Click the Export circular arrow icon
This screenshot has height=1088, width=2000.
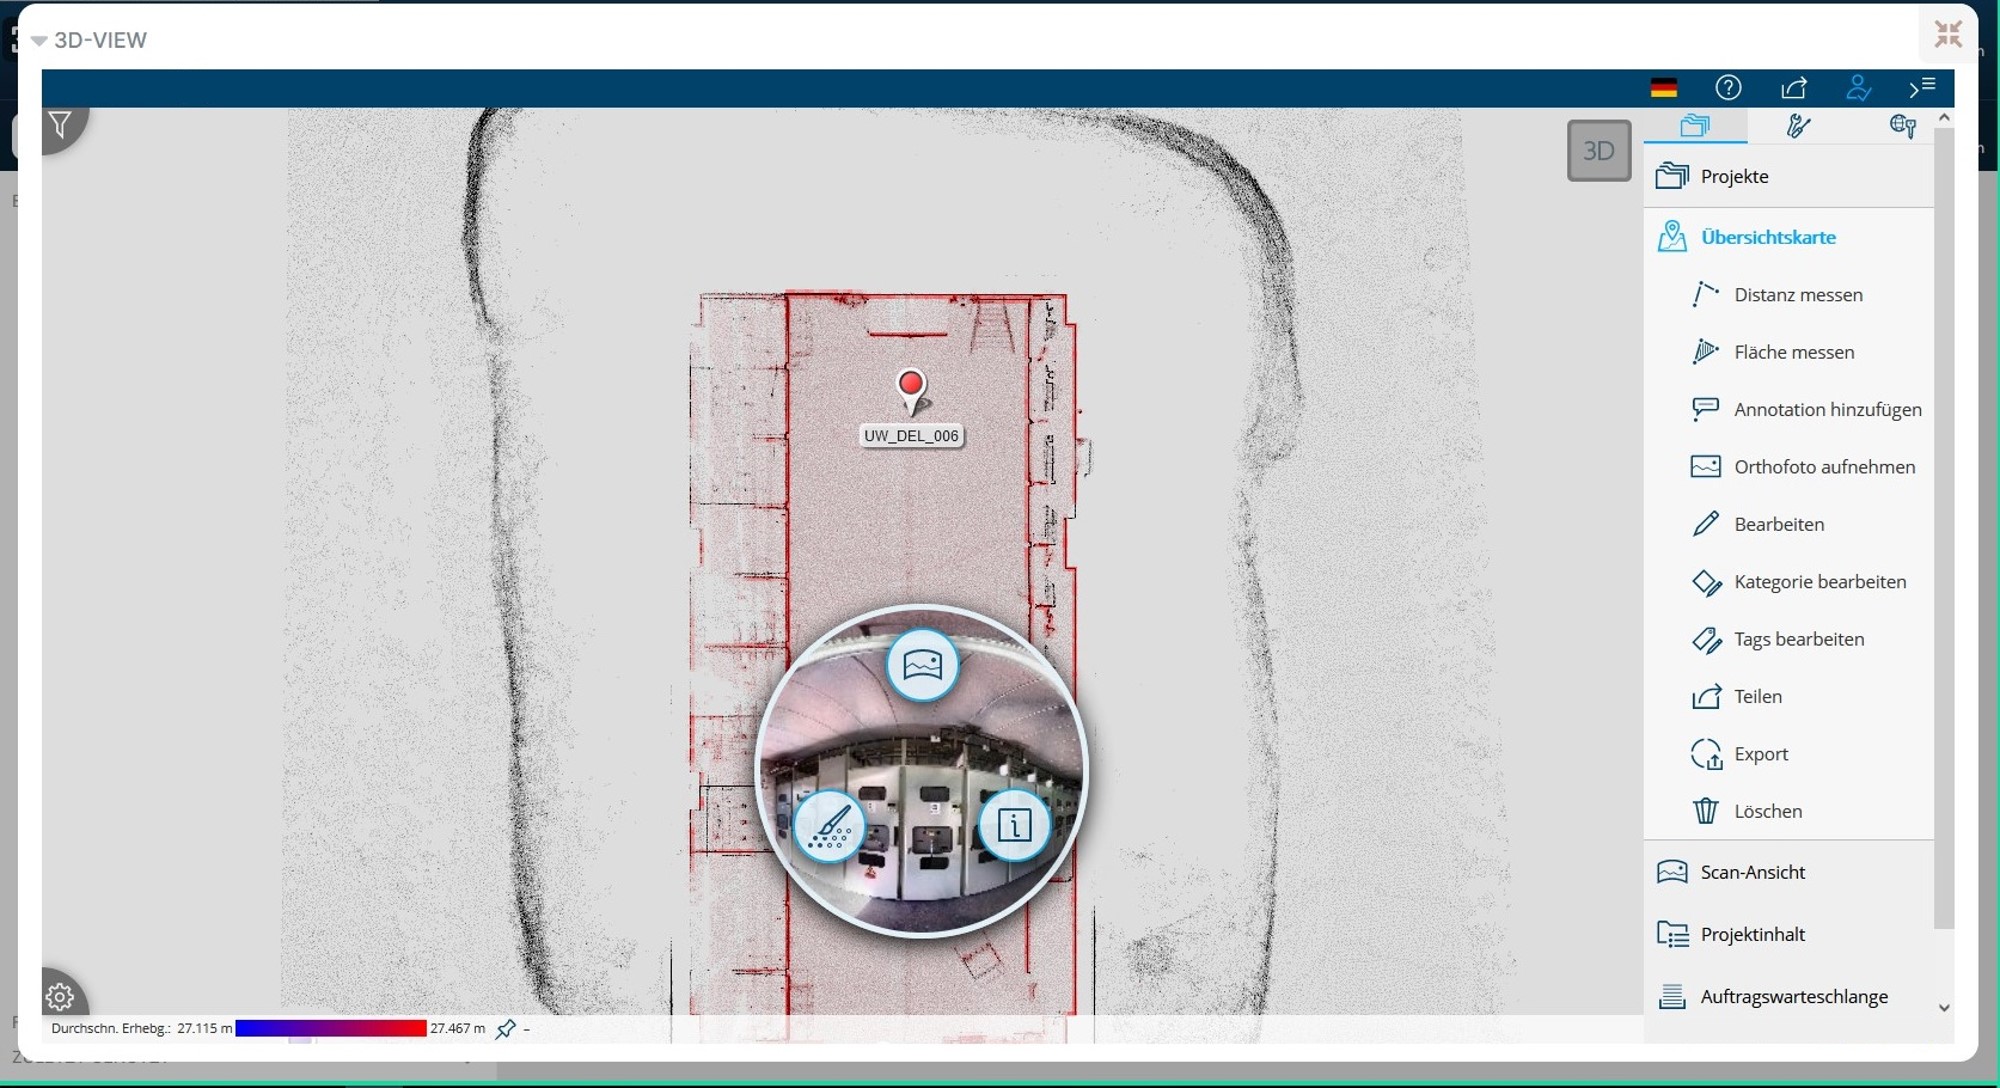pyautogui.click(x=1706, y=754)
